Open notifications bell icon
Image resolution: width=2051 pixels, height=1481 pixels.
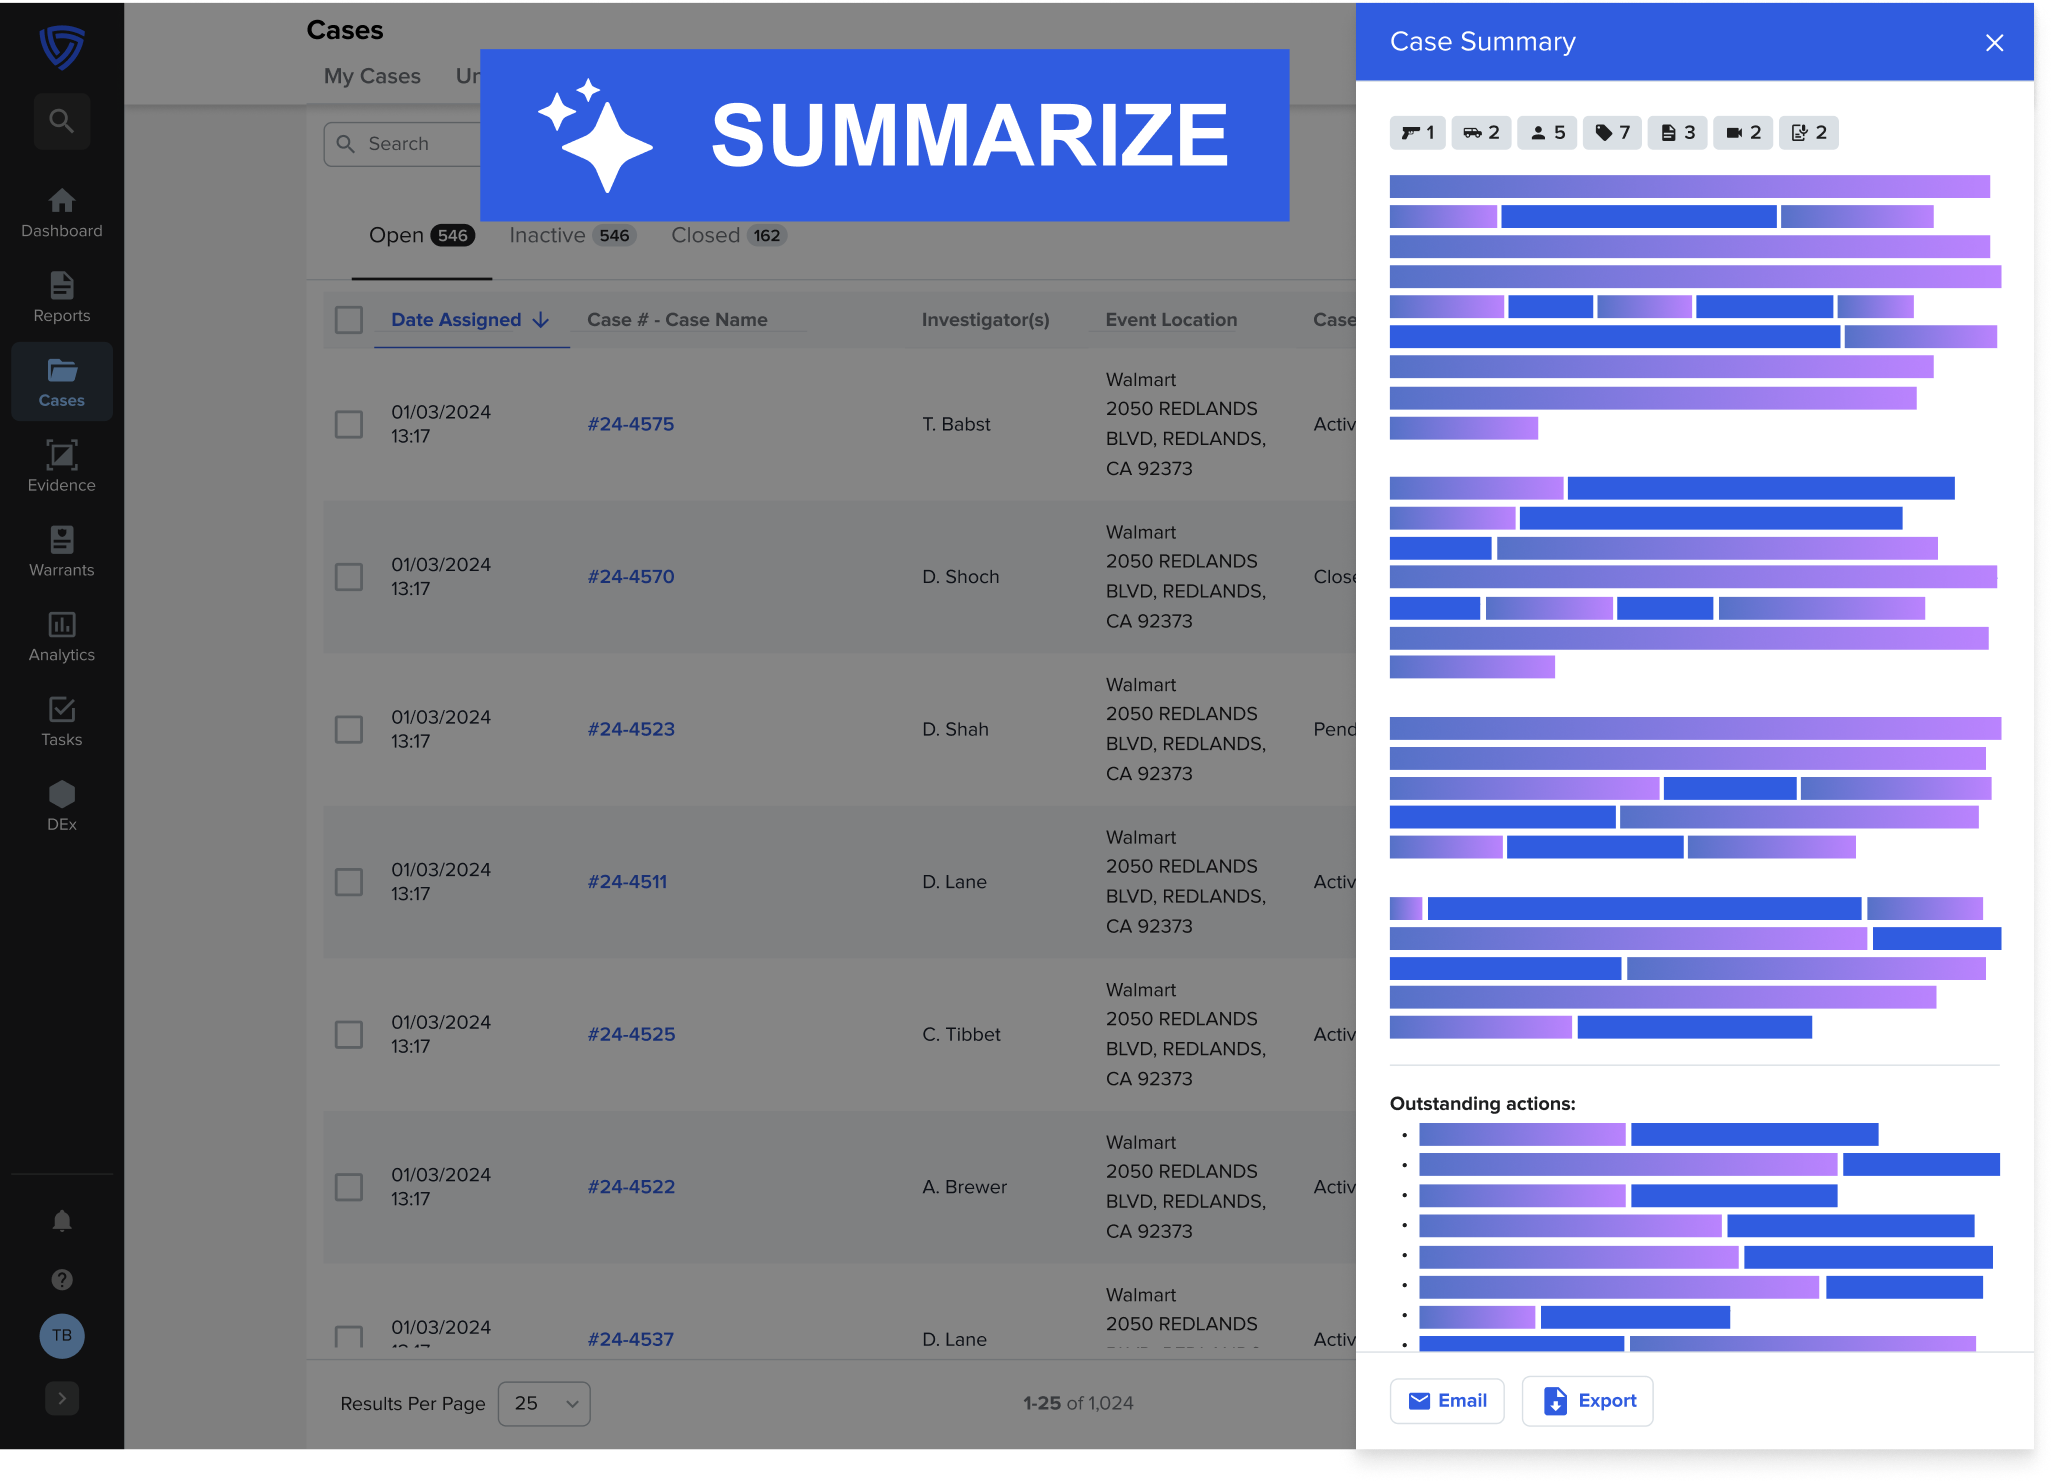tap(62, 1221)
